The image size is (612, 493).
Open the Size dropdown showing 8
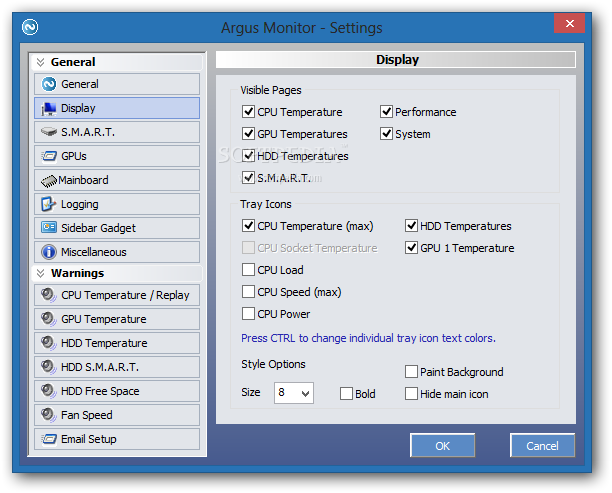(294, 393)
